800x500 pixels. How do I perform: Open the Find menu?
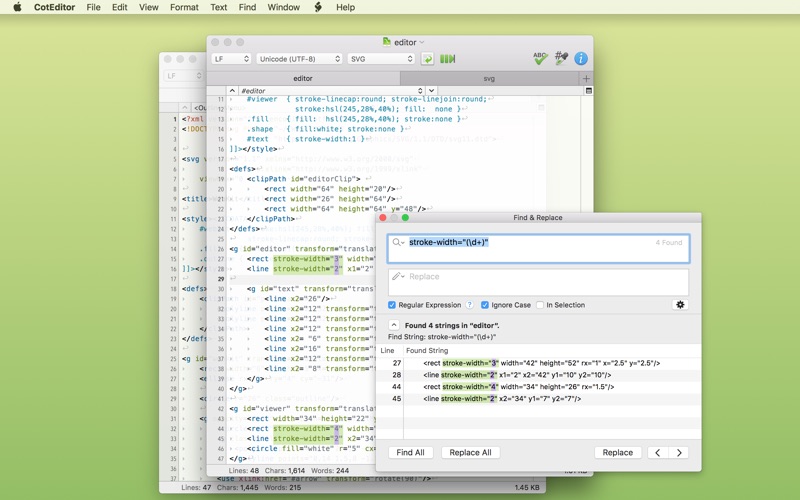247,7
